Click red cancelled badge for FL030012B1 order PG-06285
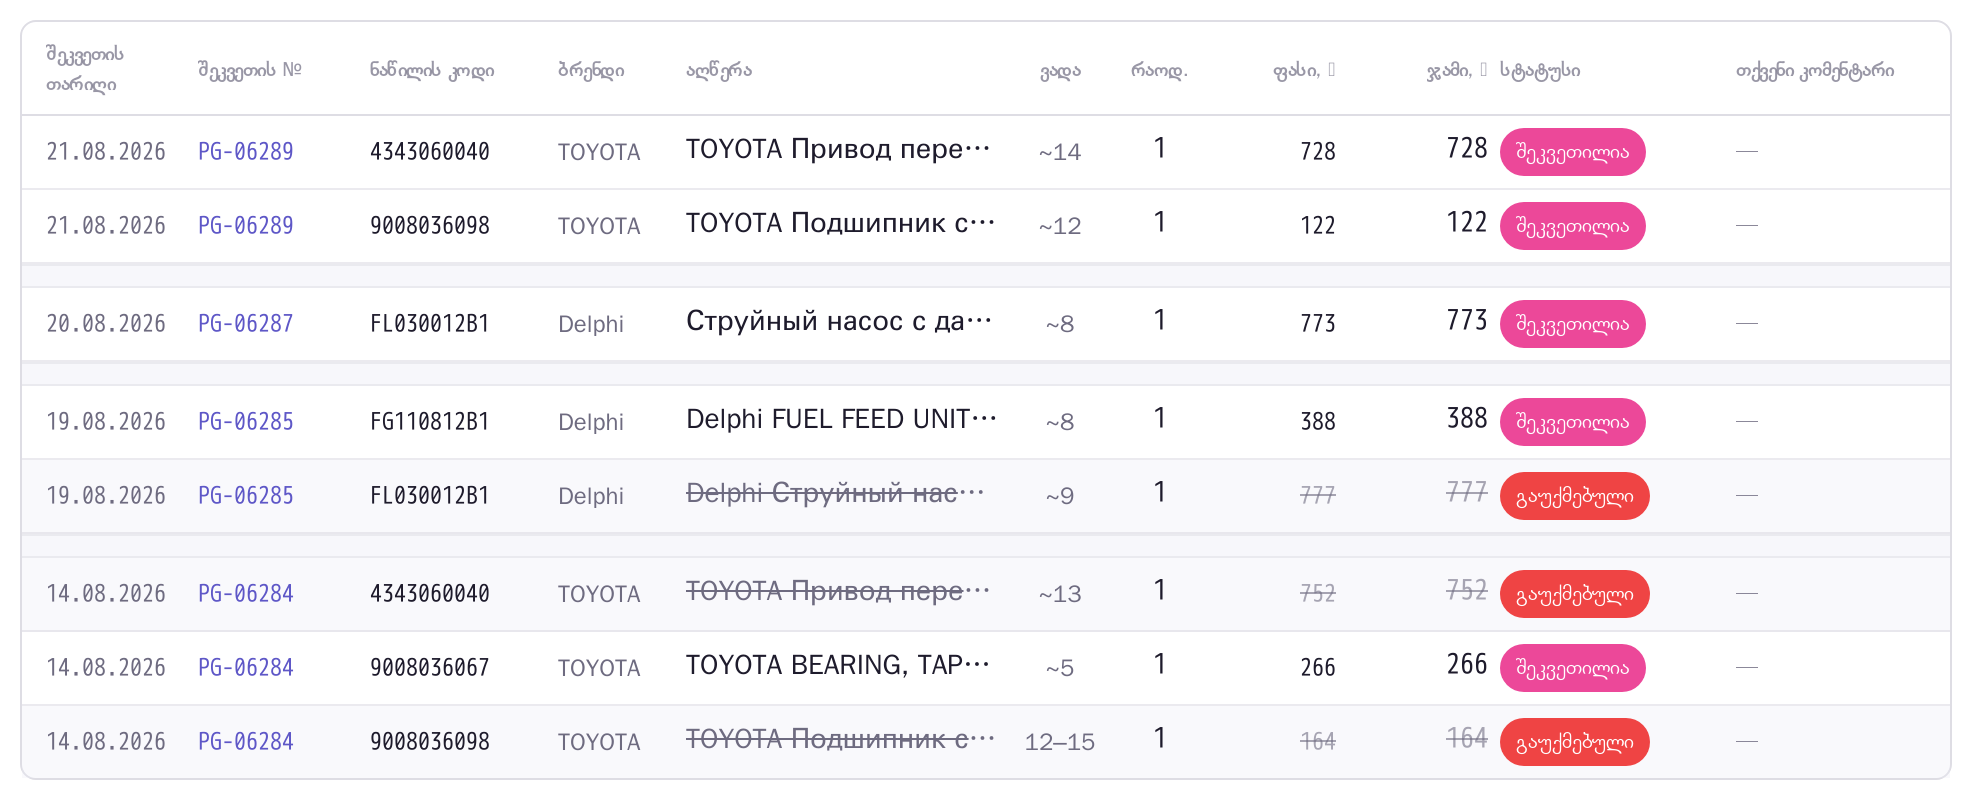The width and height of the screenshot is (1972, 800). pos(1574,496)
